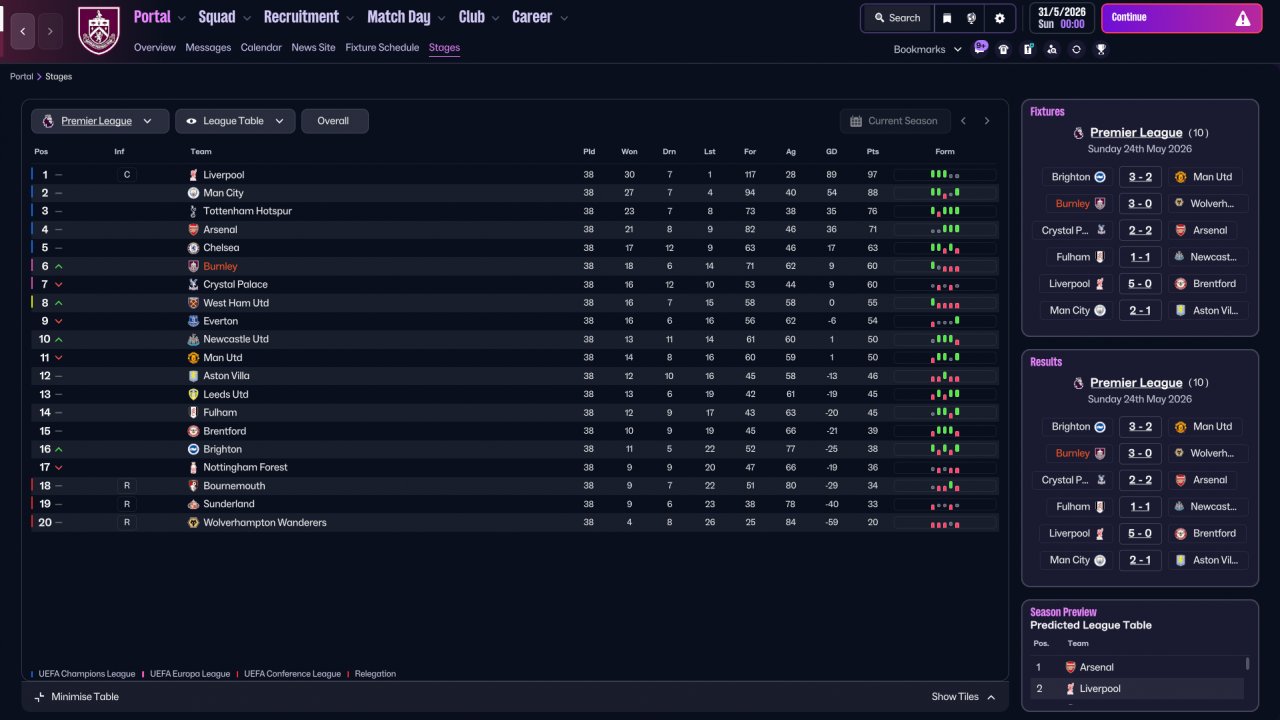
Task: Open settings with the gear icon
Action: (x=999, y=18)
